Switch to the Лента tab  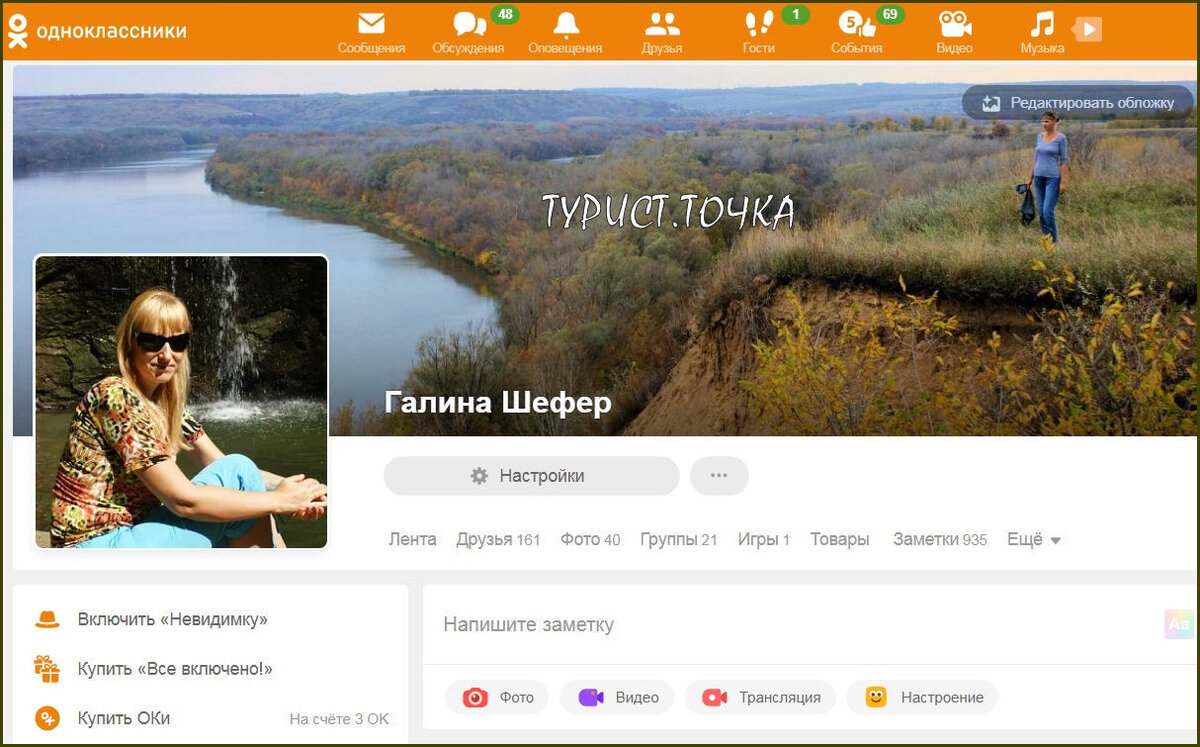tap(412, 539)
